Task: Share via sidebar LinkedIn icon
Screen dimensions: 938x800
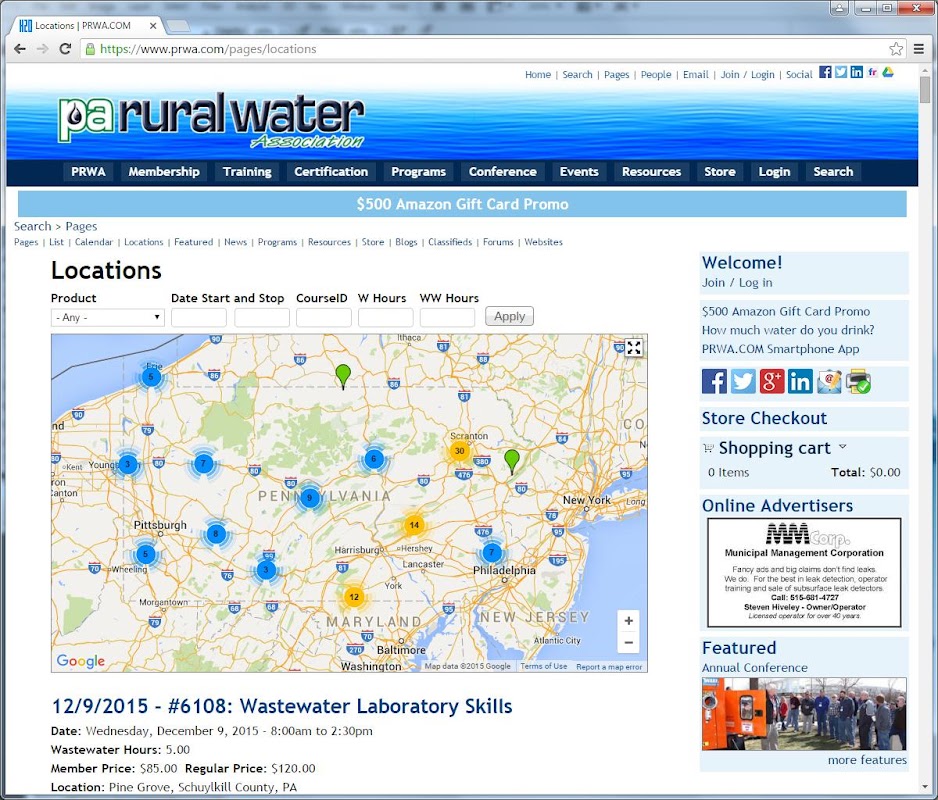Action: pos(800,381)
